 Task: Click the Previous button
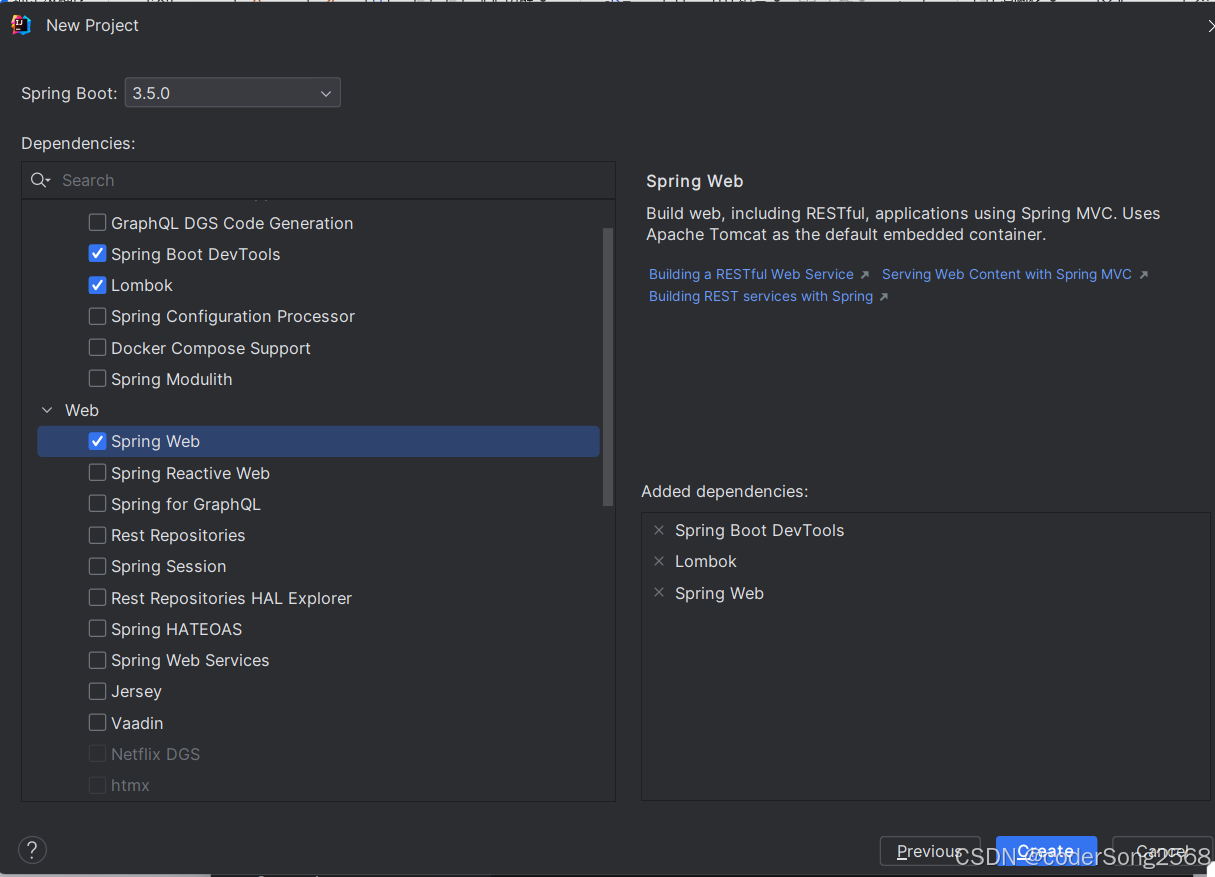click(930, 851)
